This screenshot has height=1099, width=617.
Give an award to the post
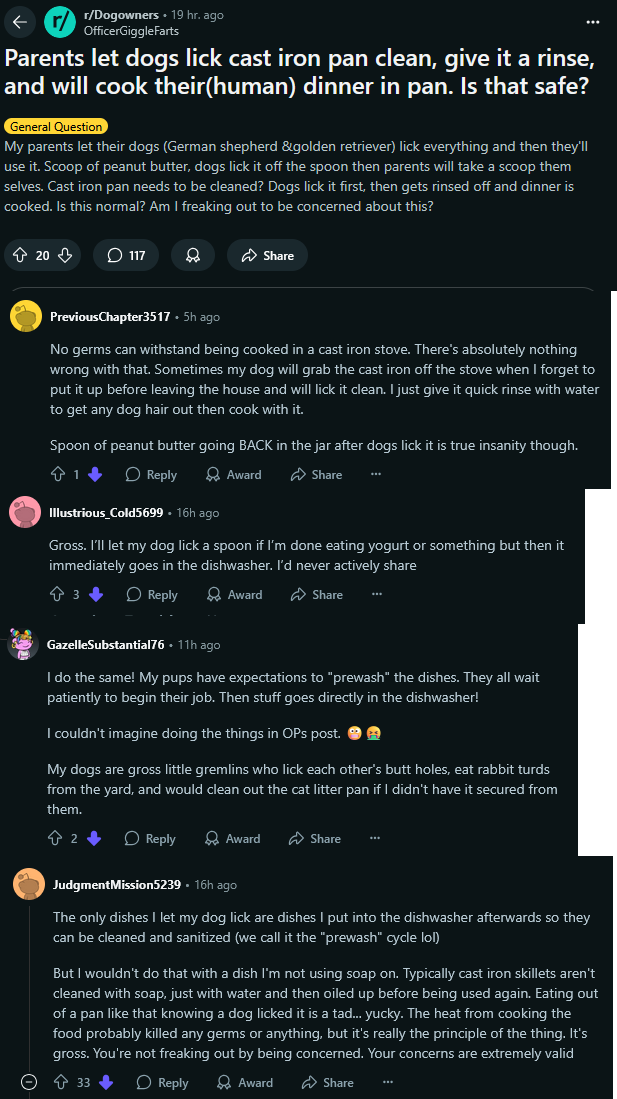[x=193, y=255]
